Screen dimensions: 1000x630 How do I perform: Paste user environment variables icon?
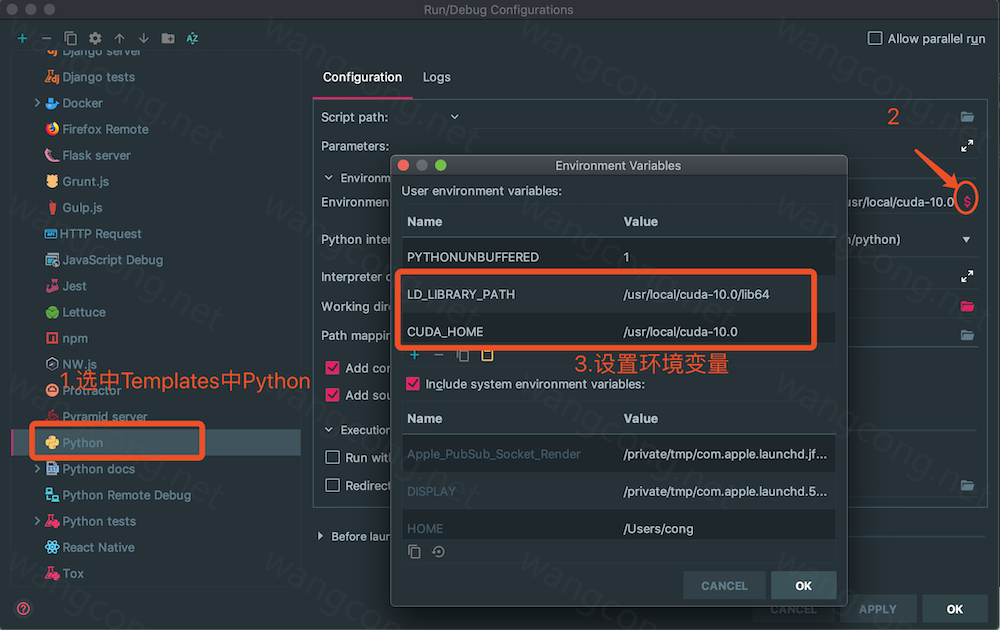pyautogui.click(x=487, y=355)
